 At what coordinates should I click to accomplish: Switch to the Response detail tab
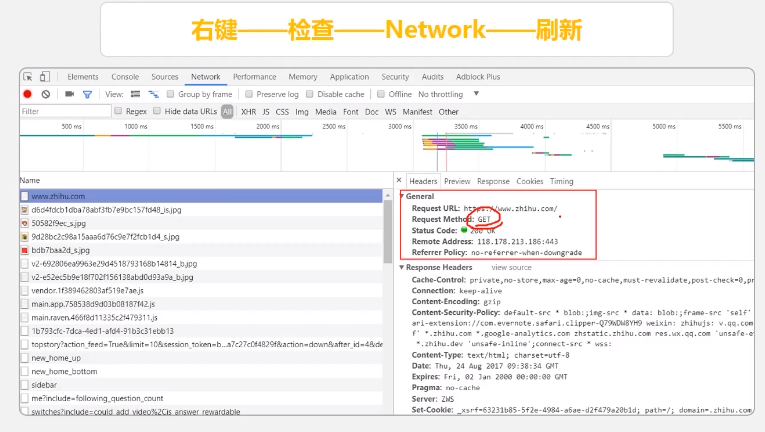493,181
